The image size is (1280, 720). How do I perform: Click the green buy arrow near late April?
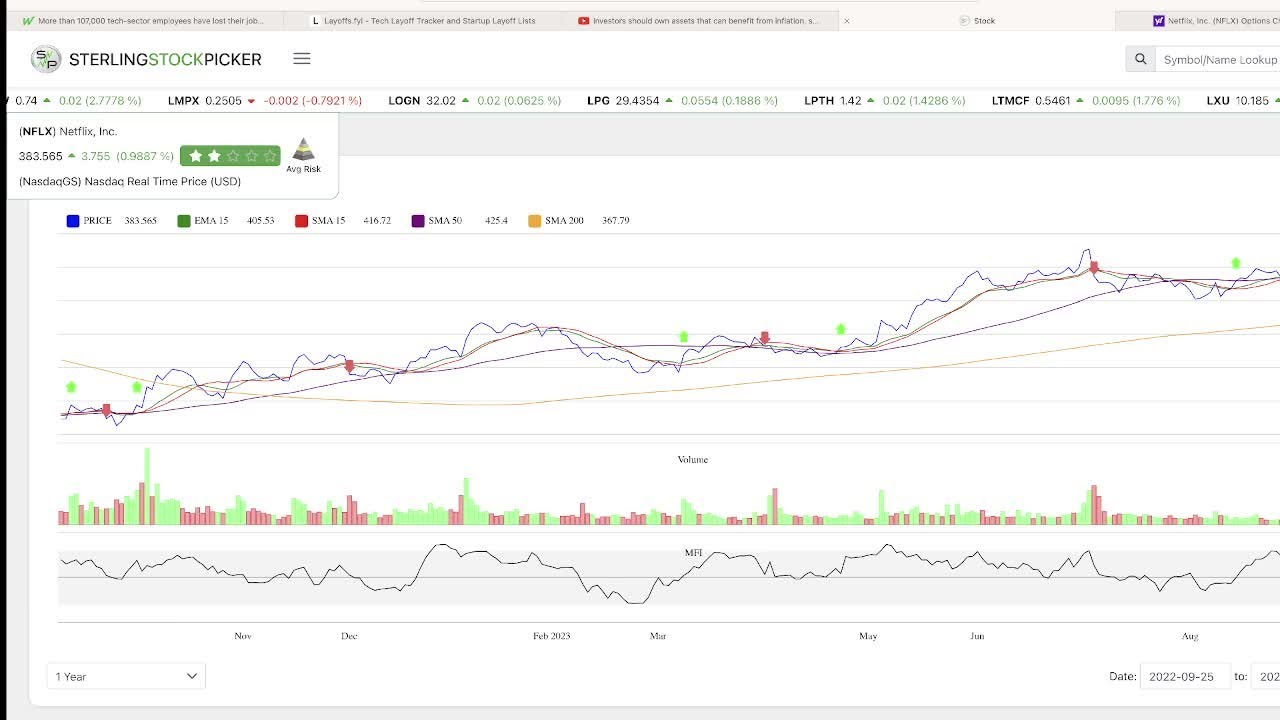click(841, 329)
